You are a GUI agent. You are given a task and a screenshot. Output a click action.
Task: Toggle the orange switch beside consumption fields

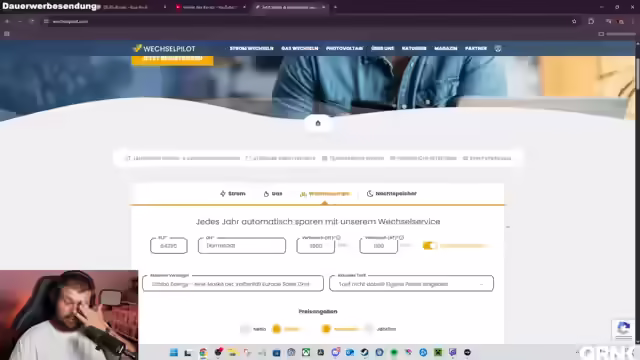click(429, 245)
